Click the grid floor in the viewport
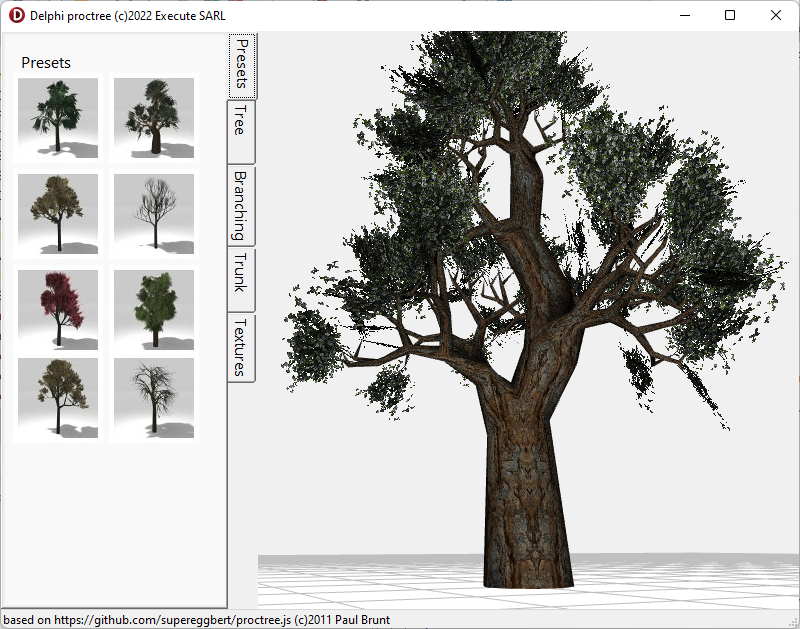Screen dimensions: 800x629 663,582
